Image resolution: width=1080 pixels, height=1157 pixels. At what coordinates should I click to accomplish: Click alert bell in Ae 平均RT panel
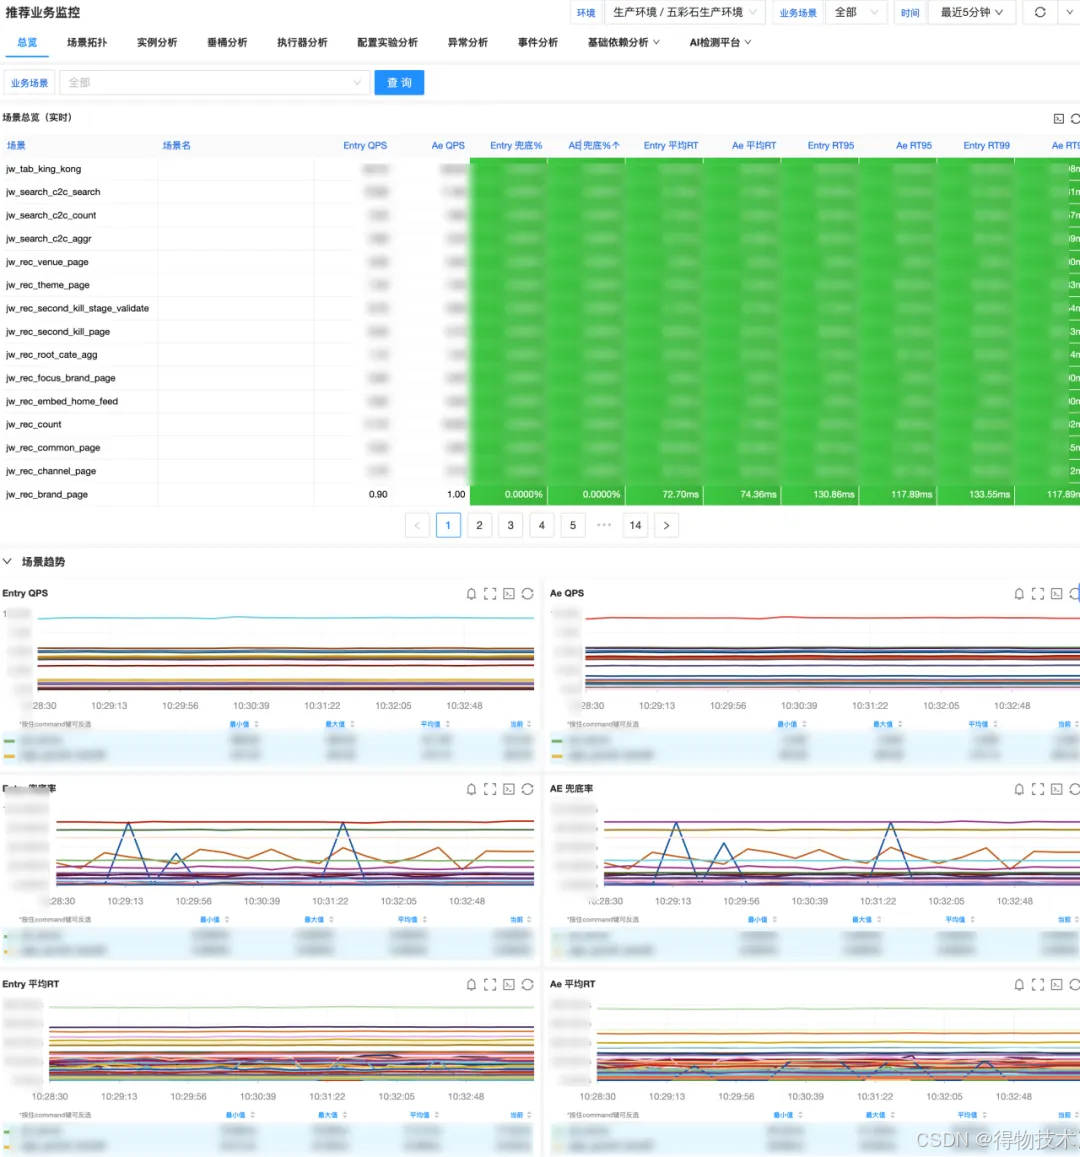1019,985
